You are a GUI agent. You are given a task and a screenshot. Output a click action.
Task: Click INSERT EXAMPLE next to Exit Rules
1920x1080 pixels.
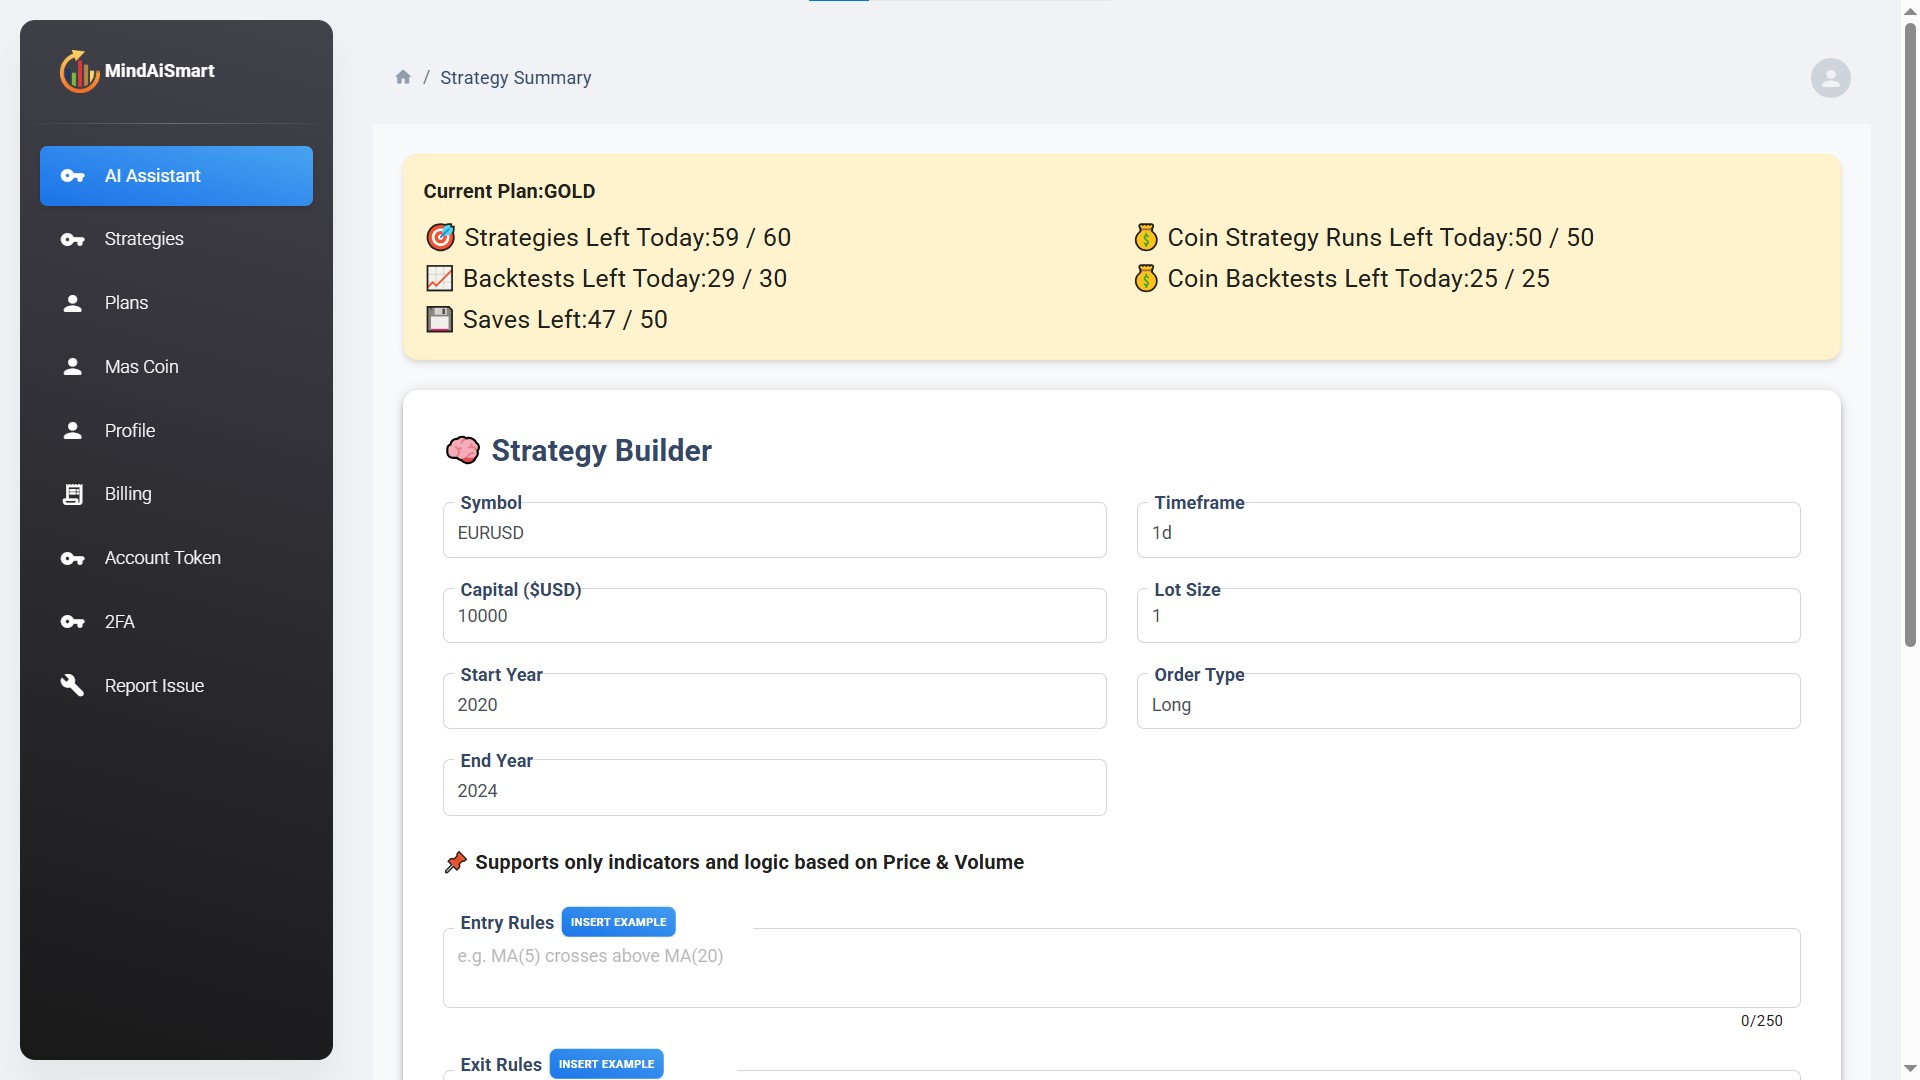pyautogui.click(x=606, y=1063)
